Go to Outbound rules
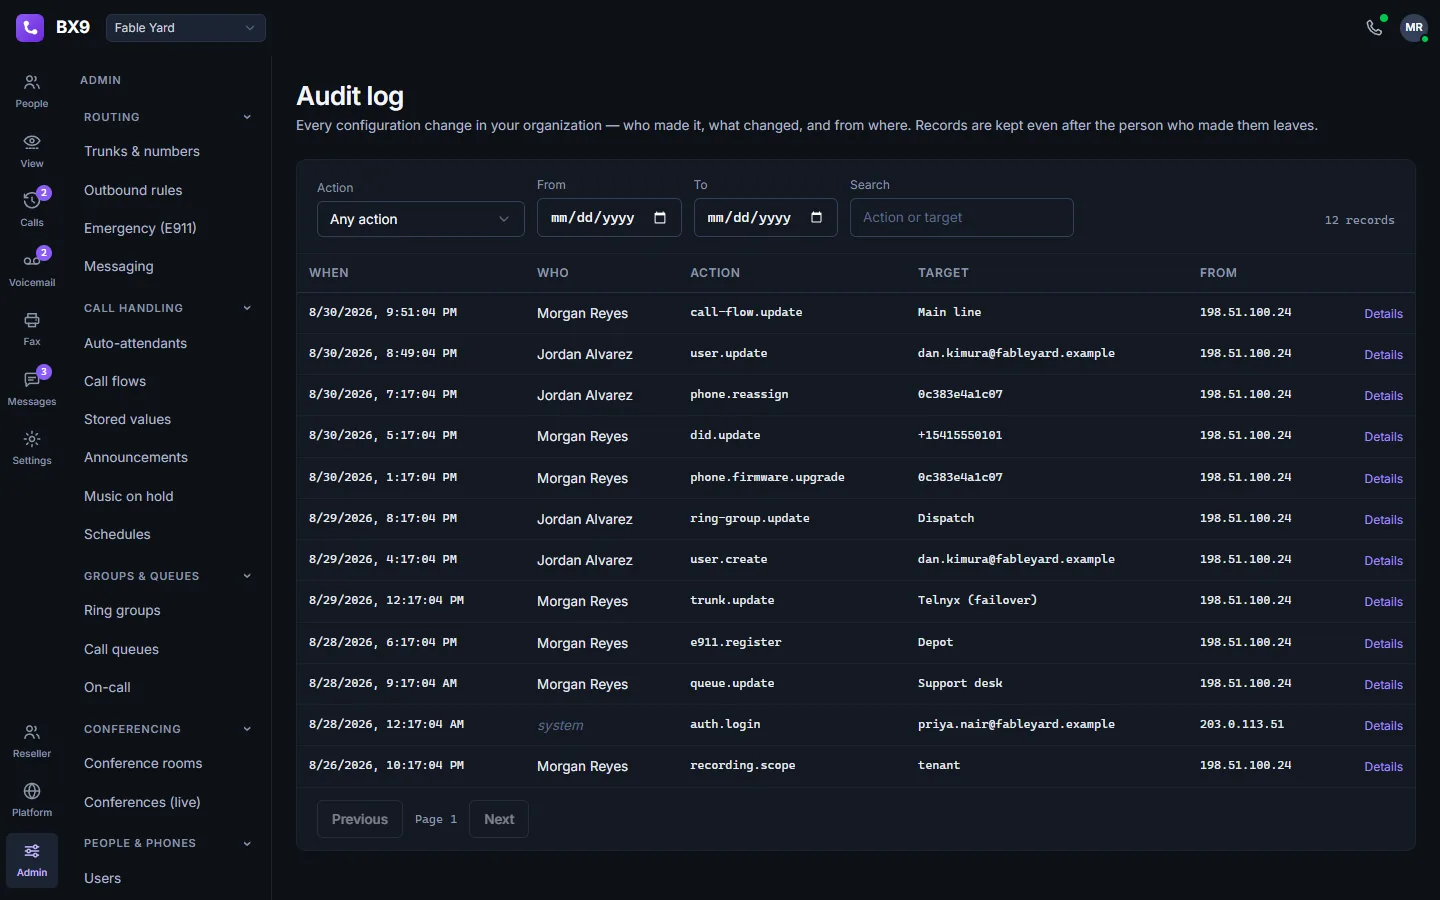 133,190
